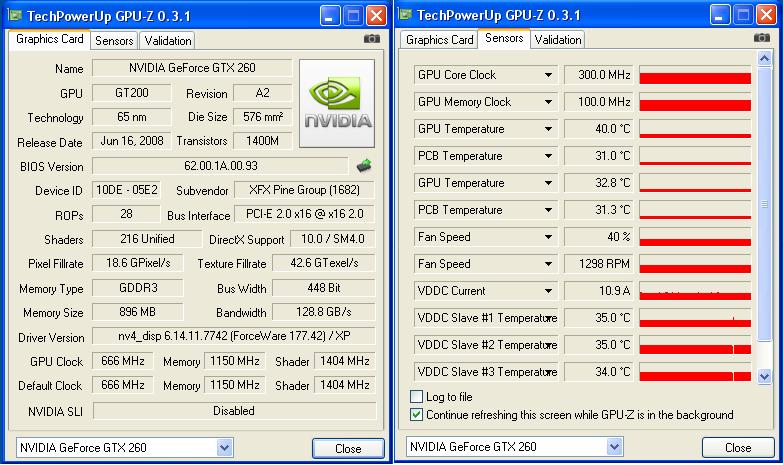Select Sensors tab in right window
Image resolution: width=783 pixels, height=465 pixels.
tap(504, 38)
